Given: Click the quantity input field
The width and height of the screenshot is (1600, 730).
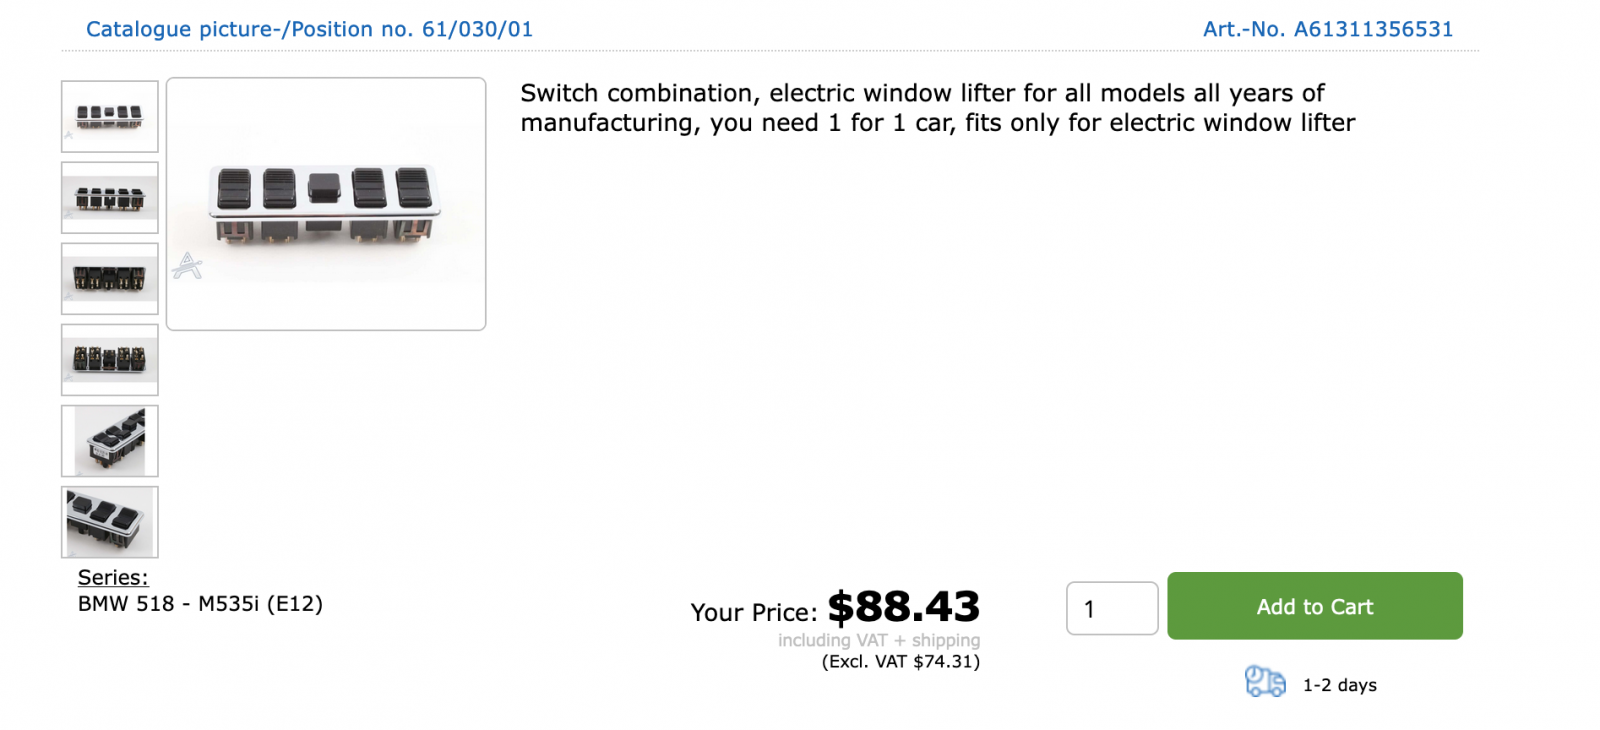Looking at the screenshot, I should [x=1112, y=608].
